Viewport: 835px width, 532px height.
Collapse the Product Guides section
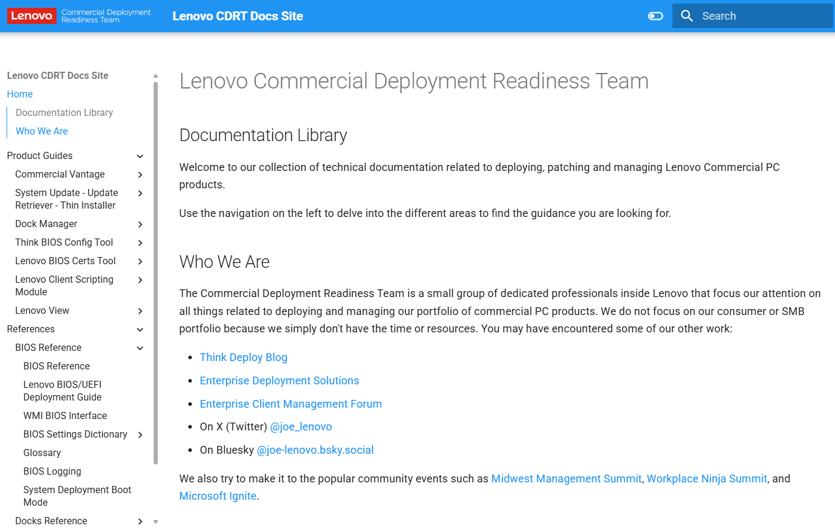(140, 156)
